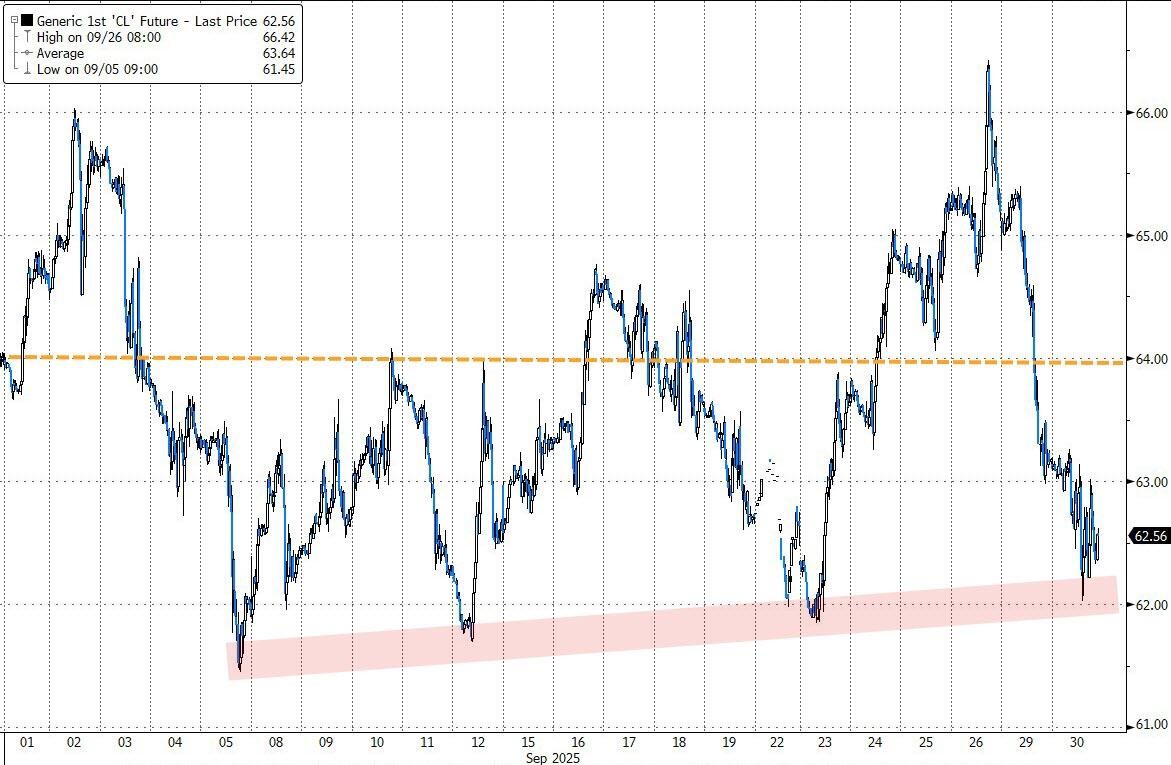Viewport: 1171px width, 765px height.
Task: Select the Low marker icon in legend
Action: coord(28,69)
